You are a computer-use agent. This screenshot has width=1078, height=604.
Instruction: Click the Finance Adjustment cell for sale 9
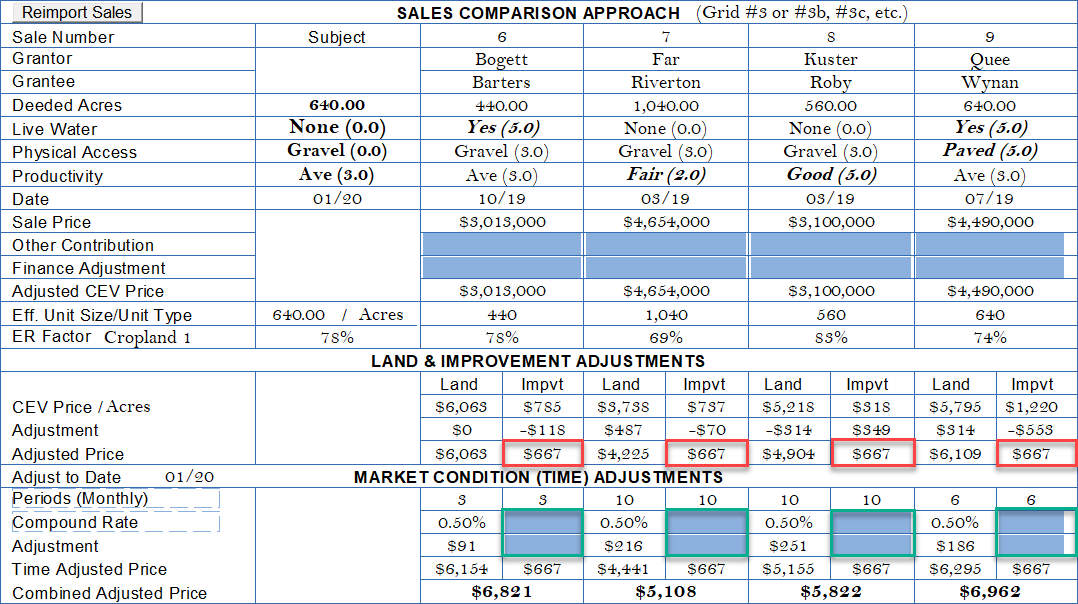click(x=989, y=268)
